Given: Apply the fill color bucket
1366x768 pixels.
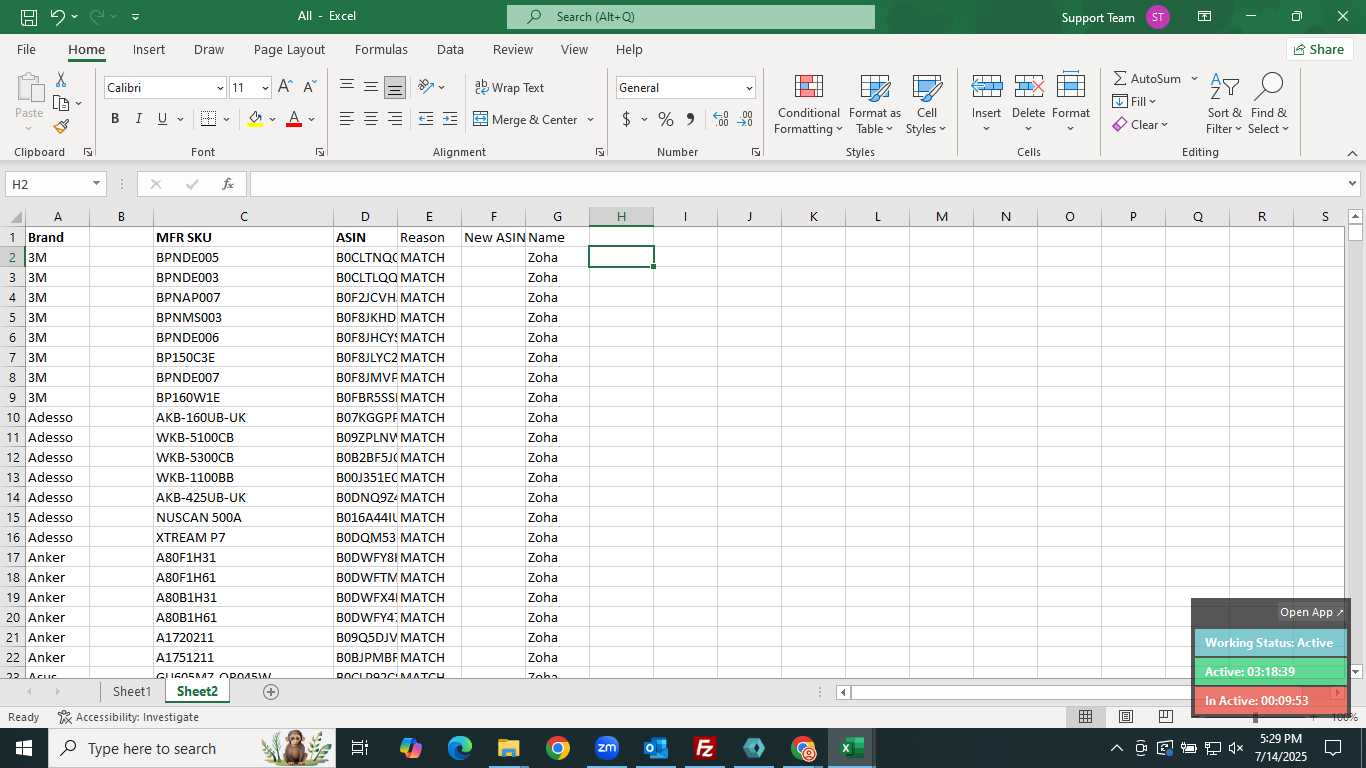Looking at the screenshot, I should pos(255,119).
